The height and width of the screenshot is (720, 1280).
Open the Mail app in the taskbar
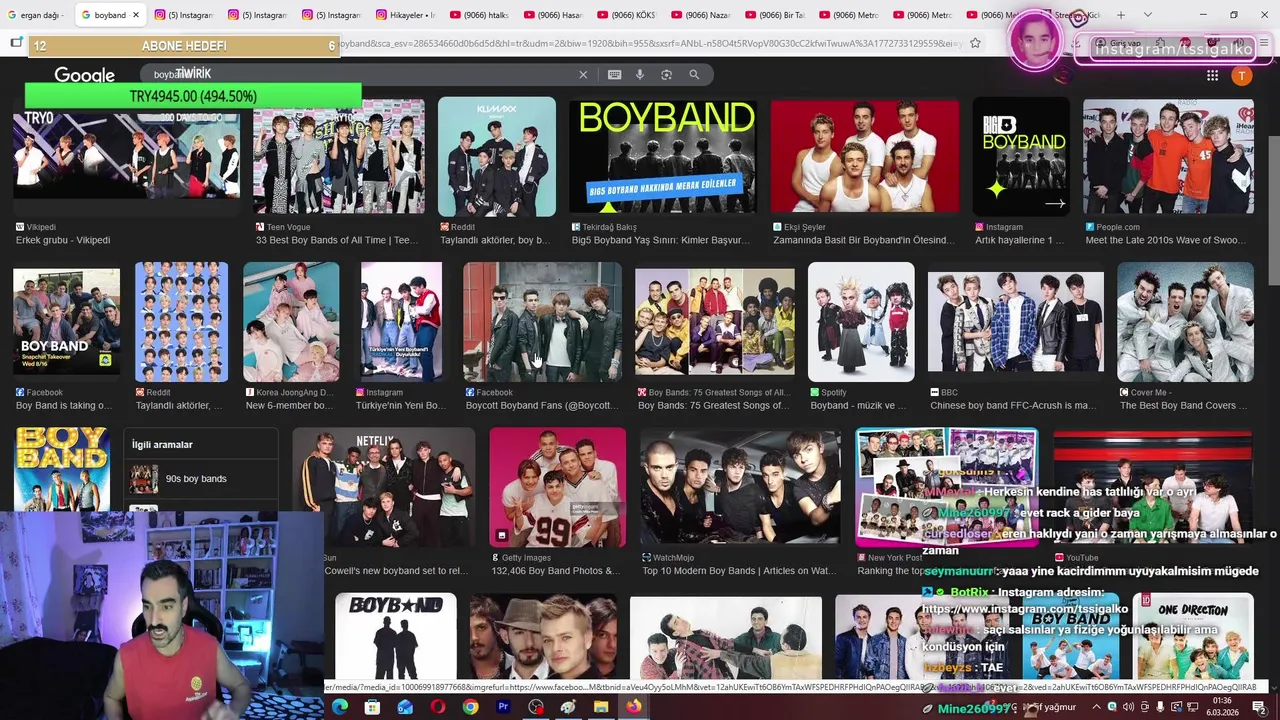click(x=405, y=707)
